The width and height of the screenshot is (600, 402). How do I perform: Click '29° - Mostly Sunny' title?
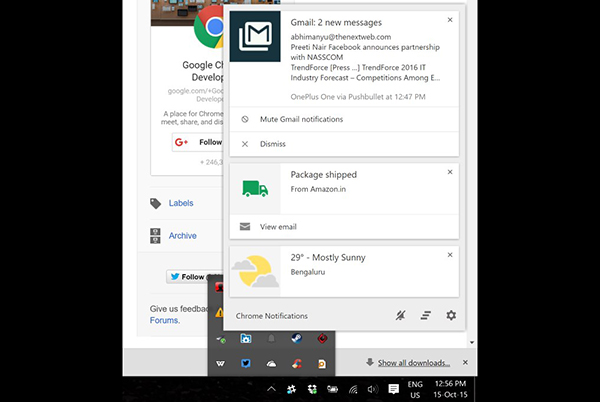328,257
